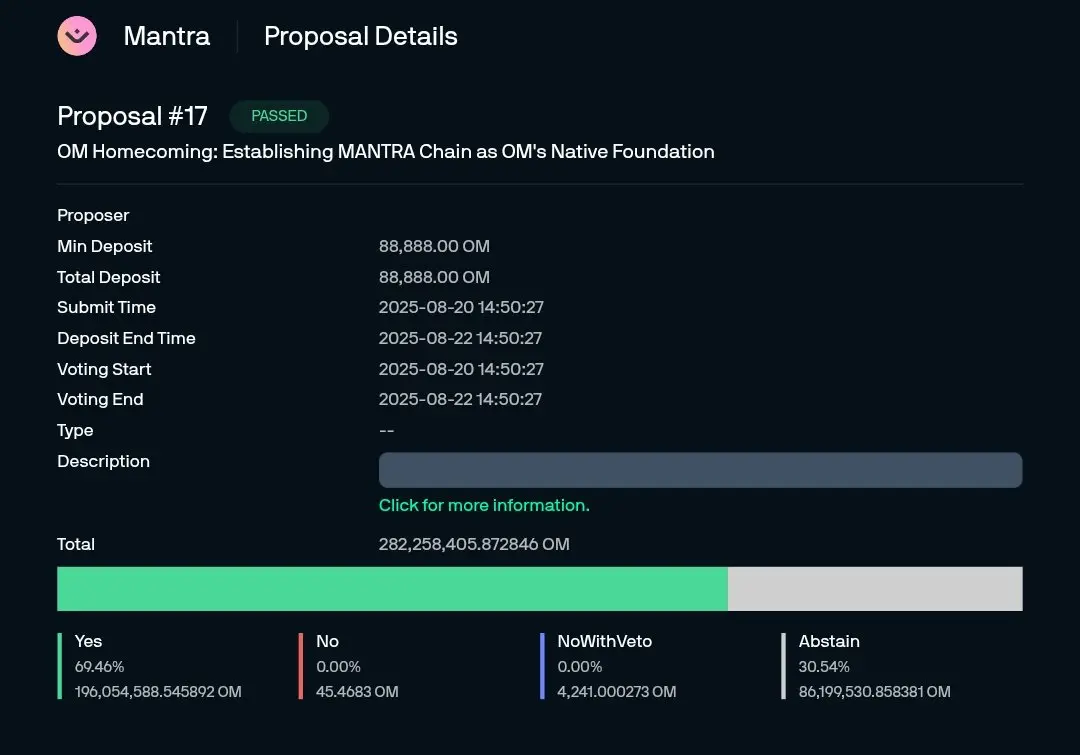
Task: Select the Min Deposit value 88,888.00 OM
Action: [434, 246]
